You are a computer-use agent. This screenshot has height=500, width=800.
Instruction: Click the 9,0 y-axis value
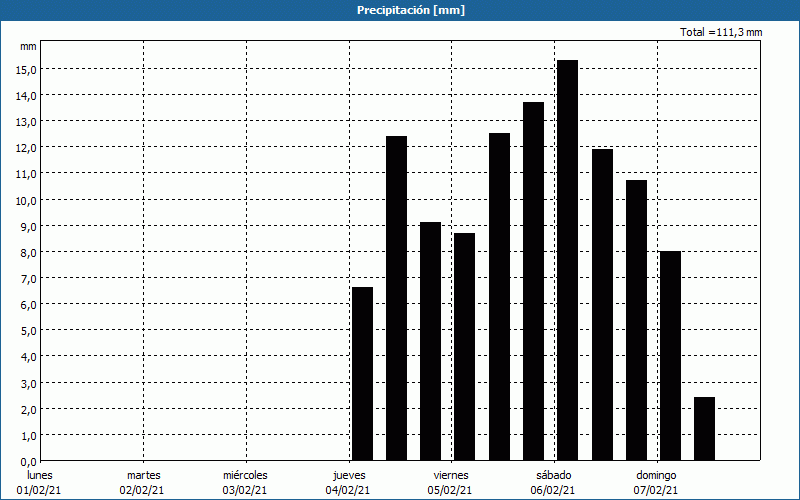click(x=28, y=226)
